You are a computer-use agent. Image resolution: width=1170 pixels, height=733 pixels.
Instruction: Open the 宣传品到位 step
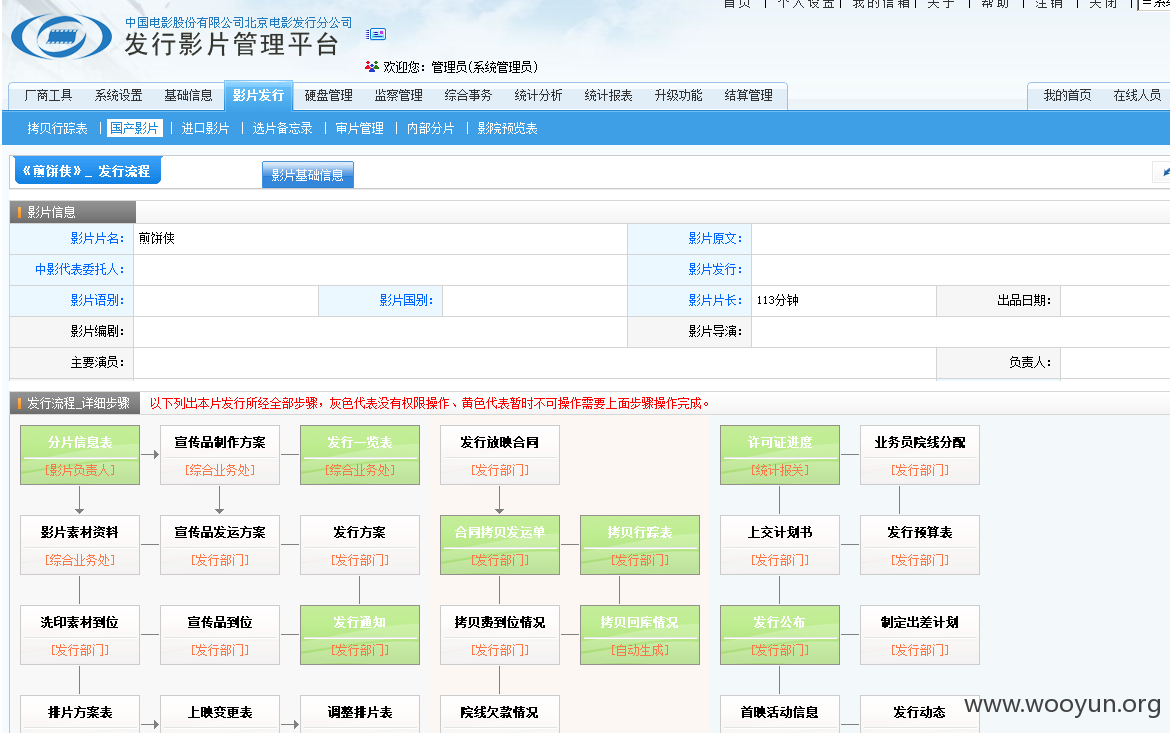point(220,635)
